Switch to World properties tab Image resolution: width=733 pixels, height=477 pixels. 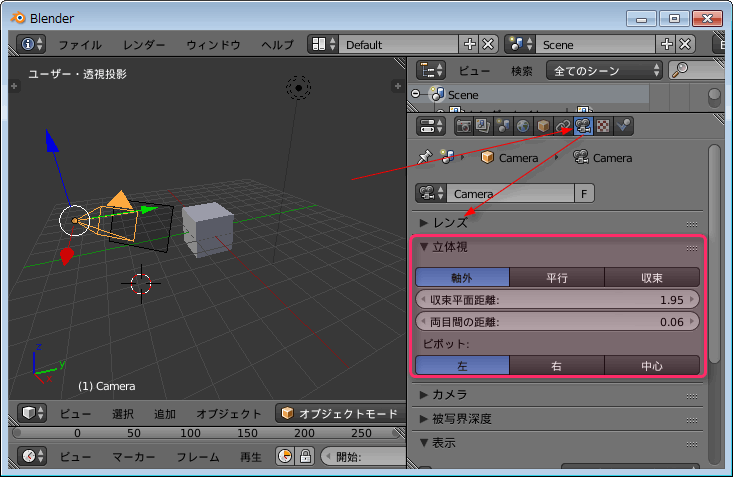coord(523,126)
